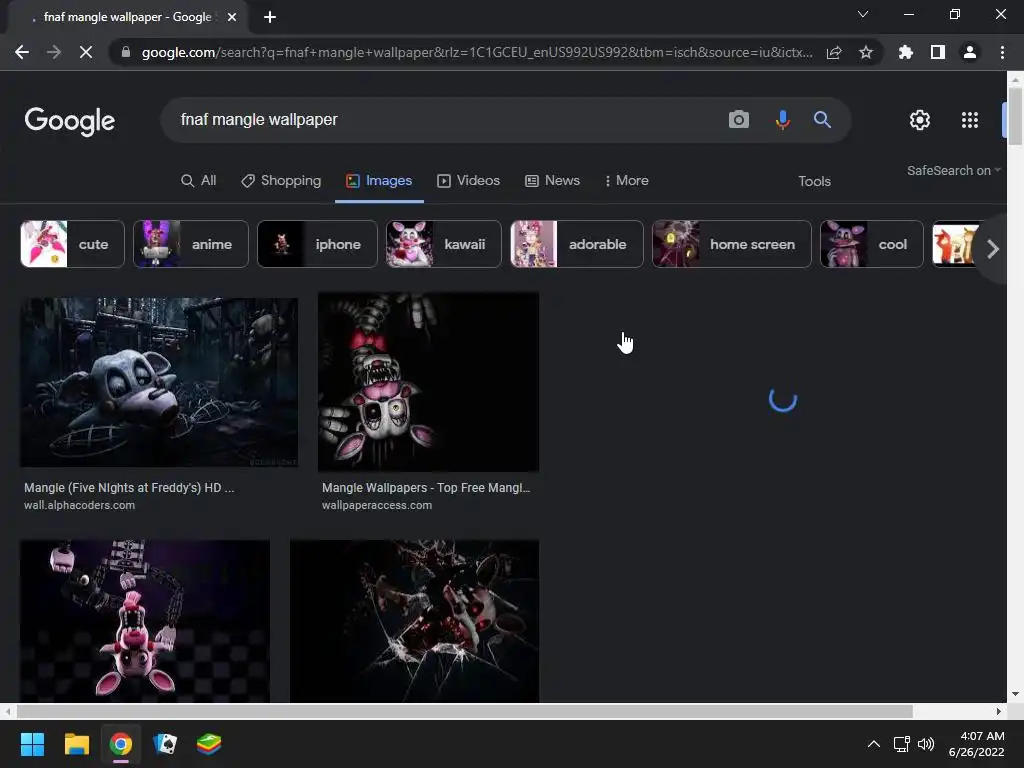Filter results by home screen chip
Image resolution: width=1024 pixels, height=768 pixels.
pyautogui.click(x=731, y=244)
